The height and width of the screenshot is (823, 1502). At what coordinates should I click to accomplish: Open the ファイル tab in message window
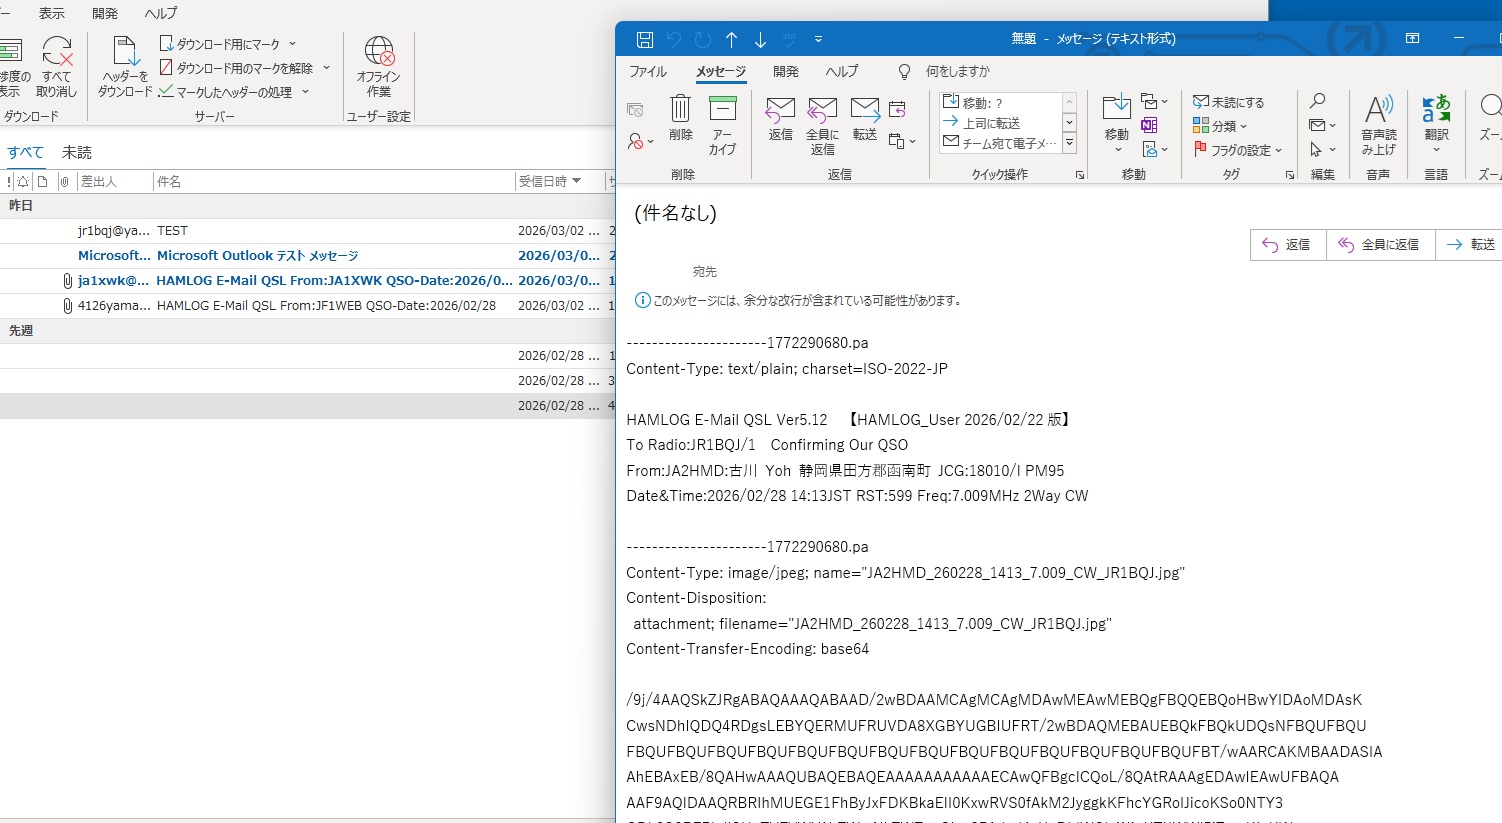[x=648, y=72]
